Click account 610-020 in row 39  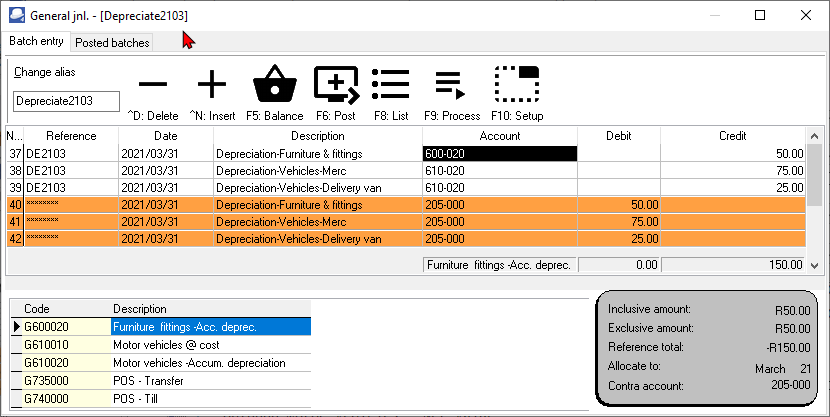(500, 188)
